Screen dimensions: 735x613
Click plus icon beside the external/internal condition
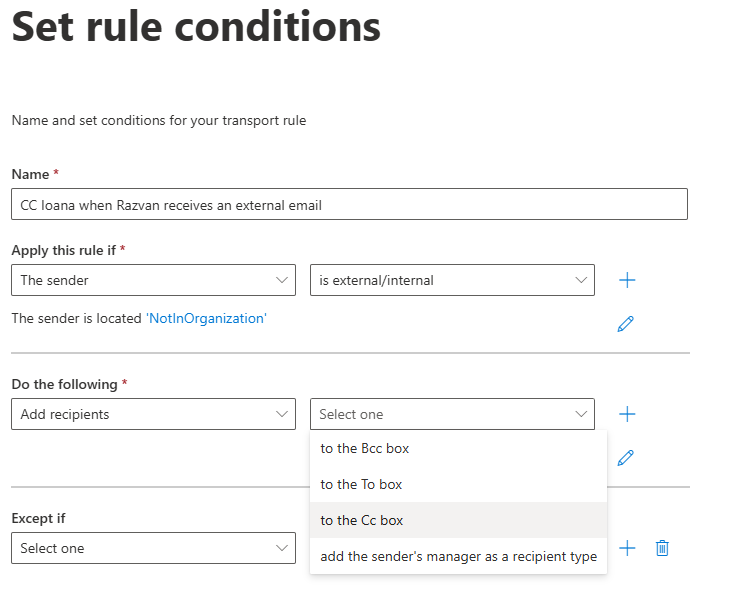(627, 280)
